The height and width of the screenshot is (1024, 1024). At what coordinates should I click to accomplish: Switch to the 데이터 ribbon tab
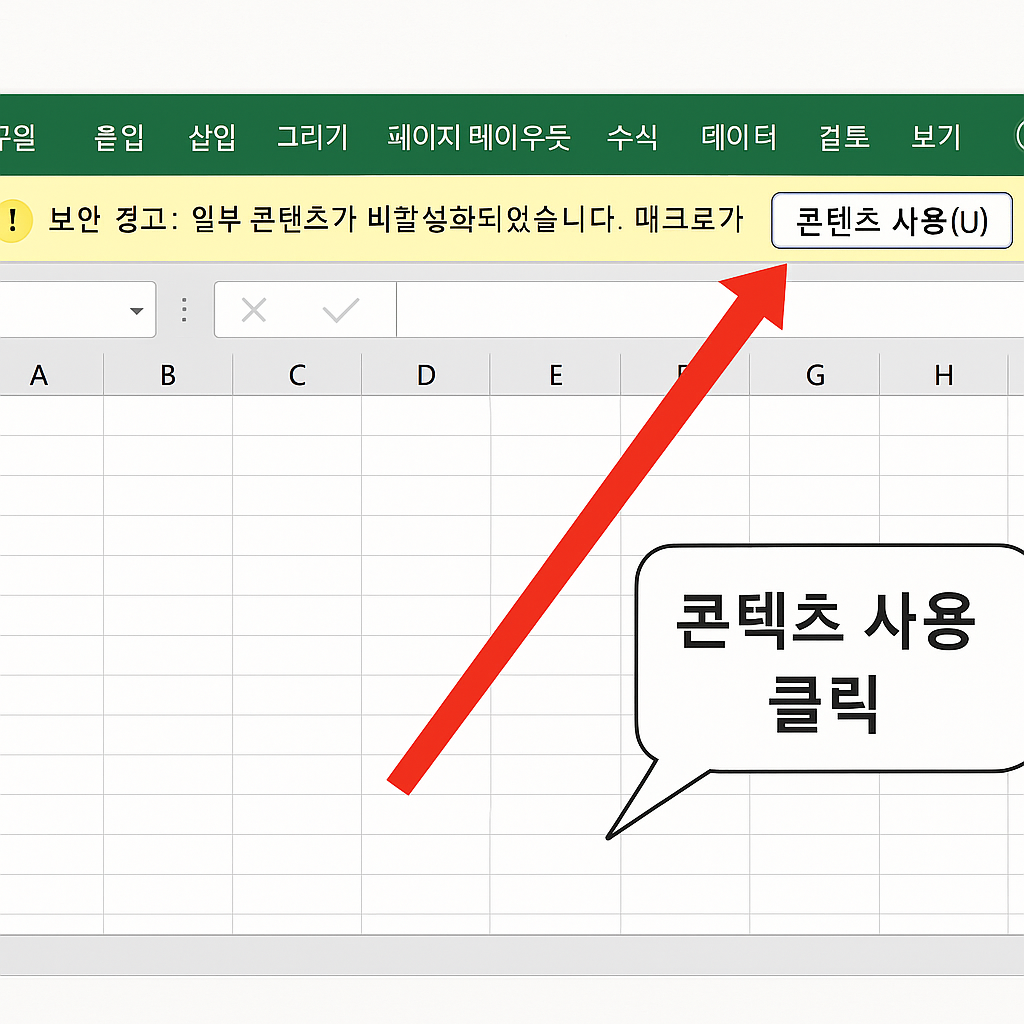point(740,138)
